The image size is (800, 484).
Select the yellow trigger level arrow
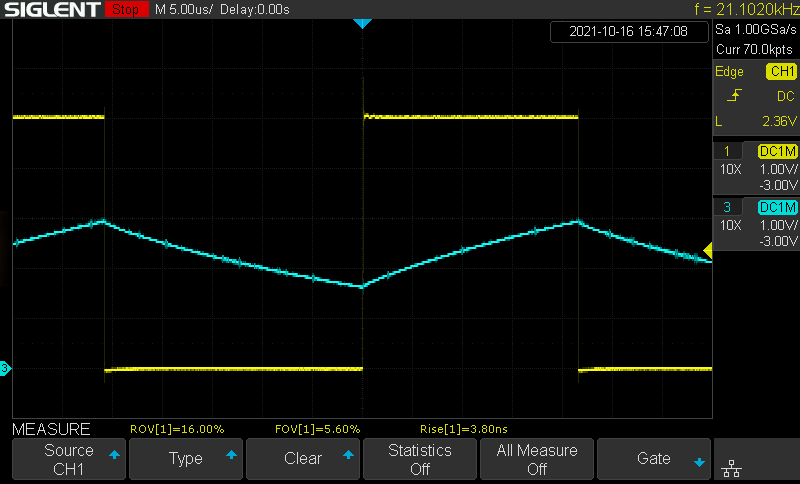coord(708,250)
